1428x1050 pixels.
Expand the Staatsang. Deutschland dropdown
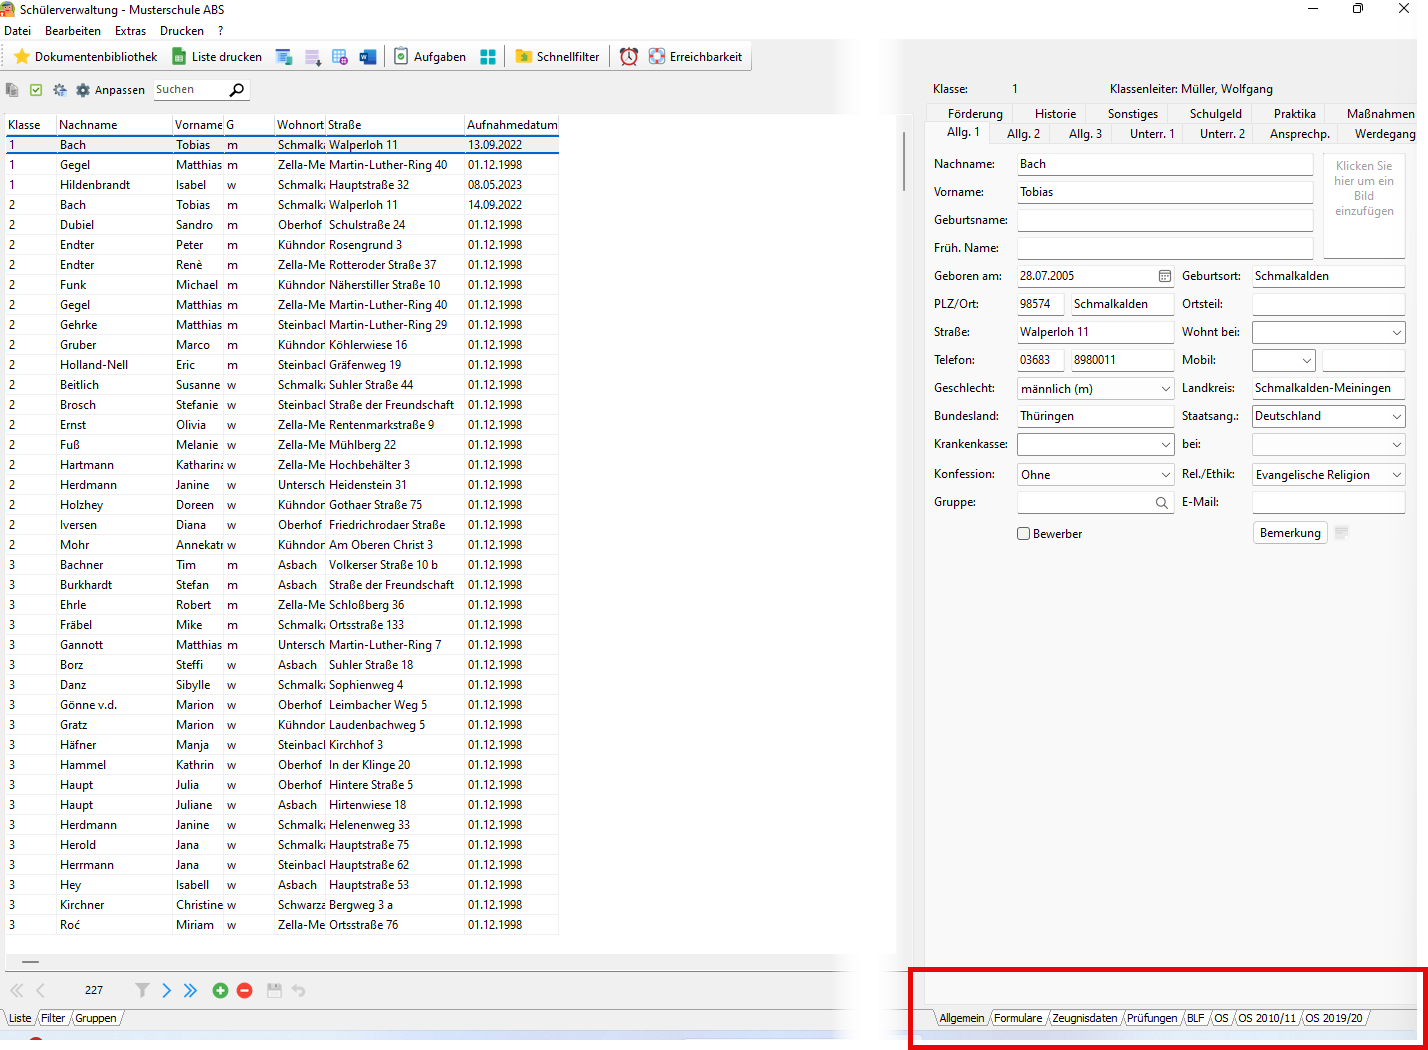coord(1397,416)
